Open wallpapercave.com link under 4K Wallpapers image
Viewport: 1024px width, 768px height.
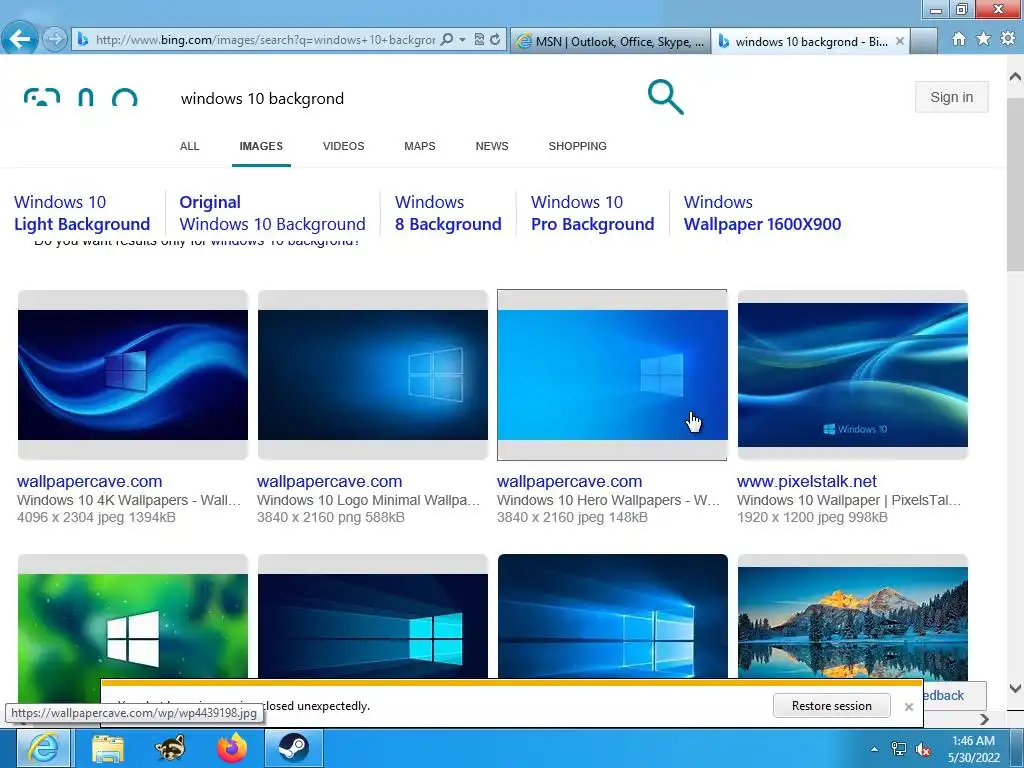(89, 481)
